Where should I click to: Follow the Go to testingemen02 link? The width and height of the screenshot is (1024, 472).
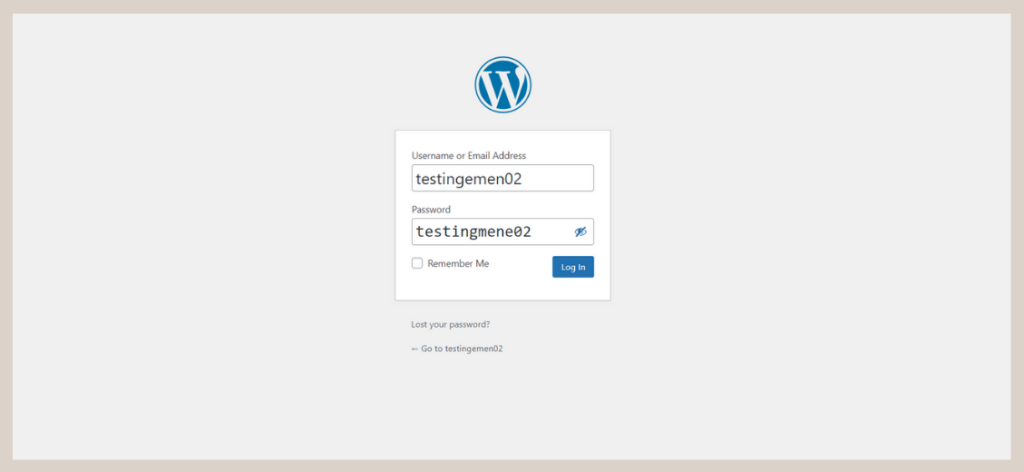pyautogui.click(x=461, y=349)
